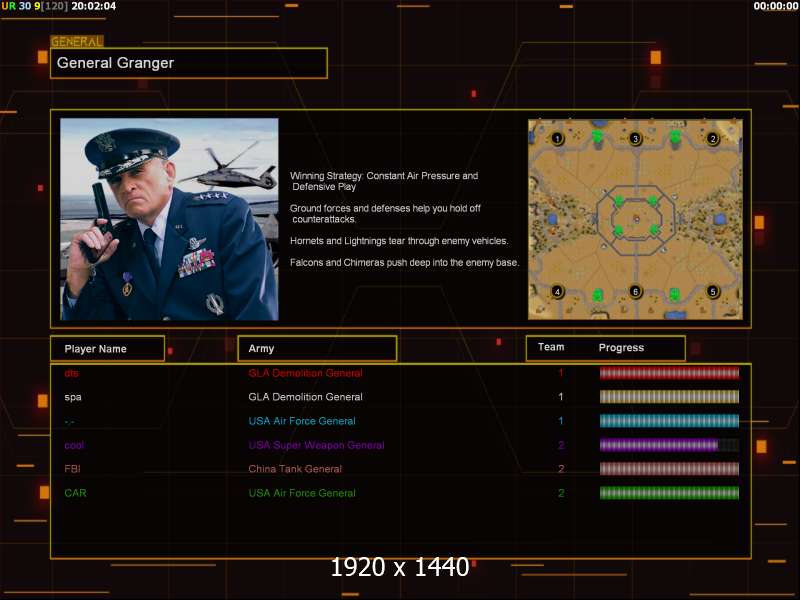Viewport: 800px width, 600px height.
Task: Click the green marker between positions 1 and 3
Action: click(x=597, y=137)
